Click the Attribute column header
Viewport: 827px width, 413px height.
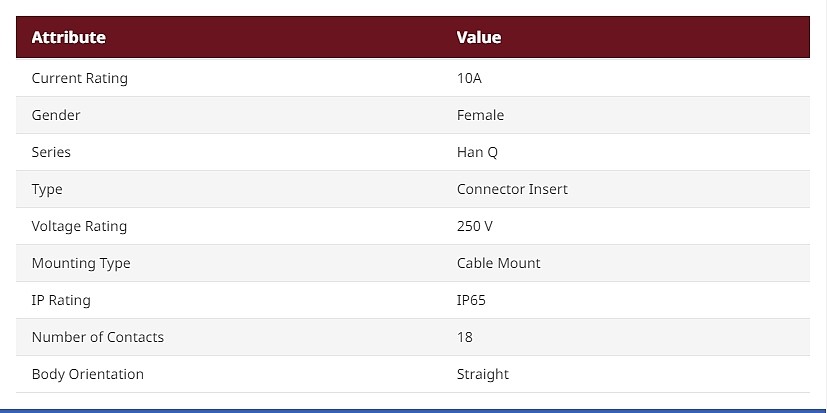coord(69,37)
